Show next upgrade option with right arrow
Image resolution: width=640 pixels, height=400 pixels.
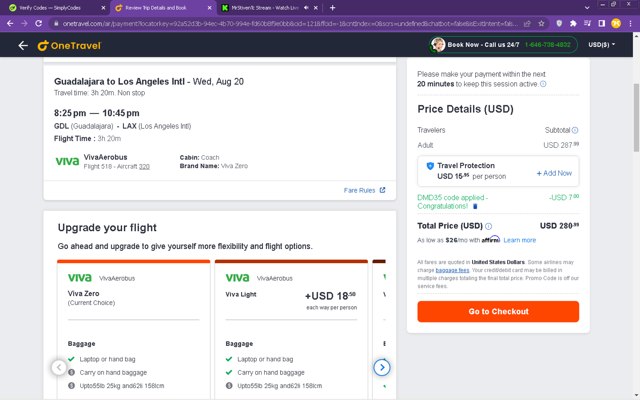382,367
